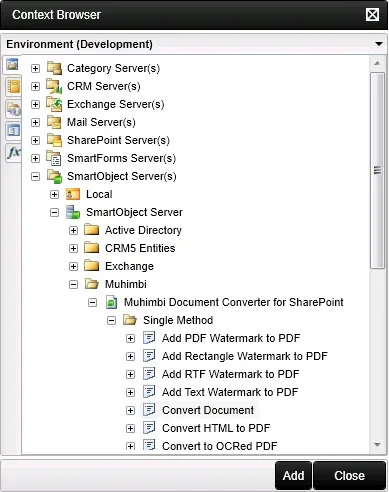Click the vertical scrollbar thumb
Viewport: 389px width, 492px height.
point(377,170)
